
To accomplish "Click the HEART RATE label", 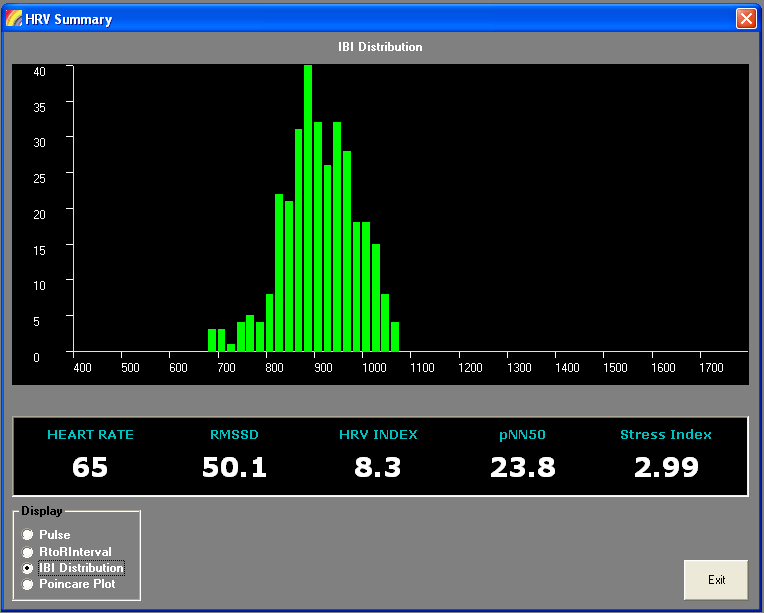I will tap(90, 435).
